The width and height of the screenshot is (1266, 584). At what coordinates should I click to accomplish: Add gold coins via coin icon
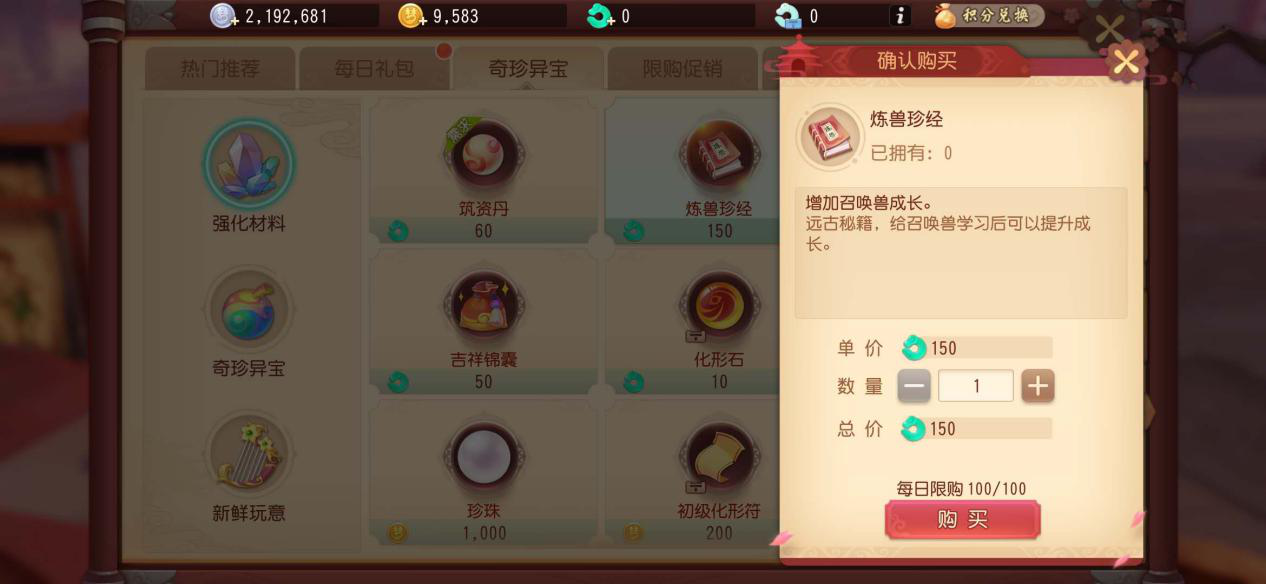(412, 16)
